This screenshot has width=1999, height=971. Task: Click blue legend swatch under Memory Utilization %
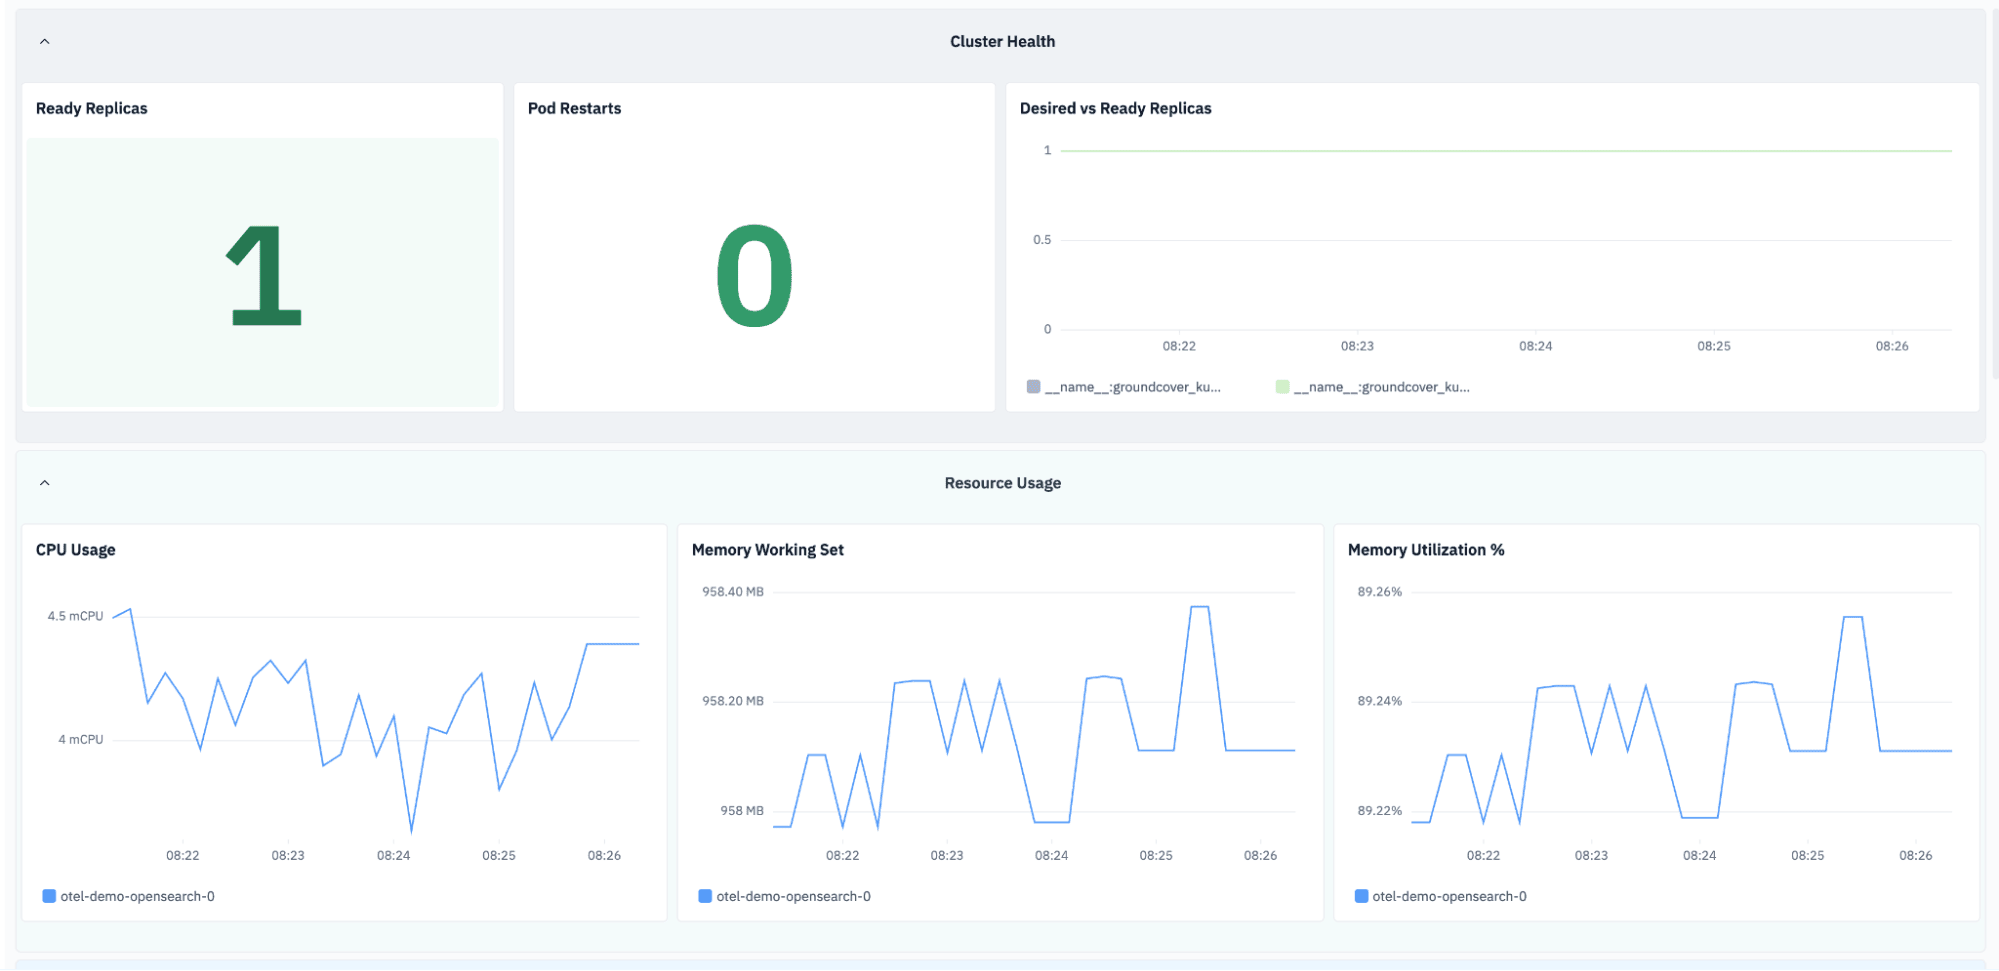(1361, 896)
